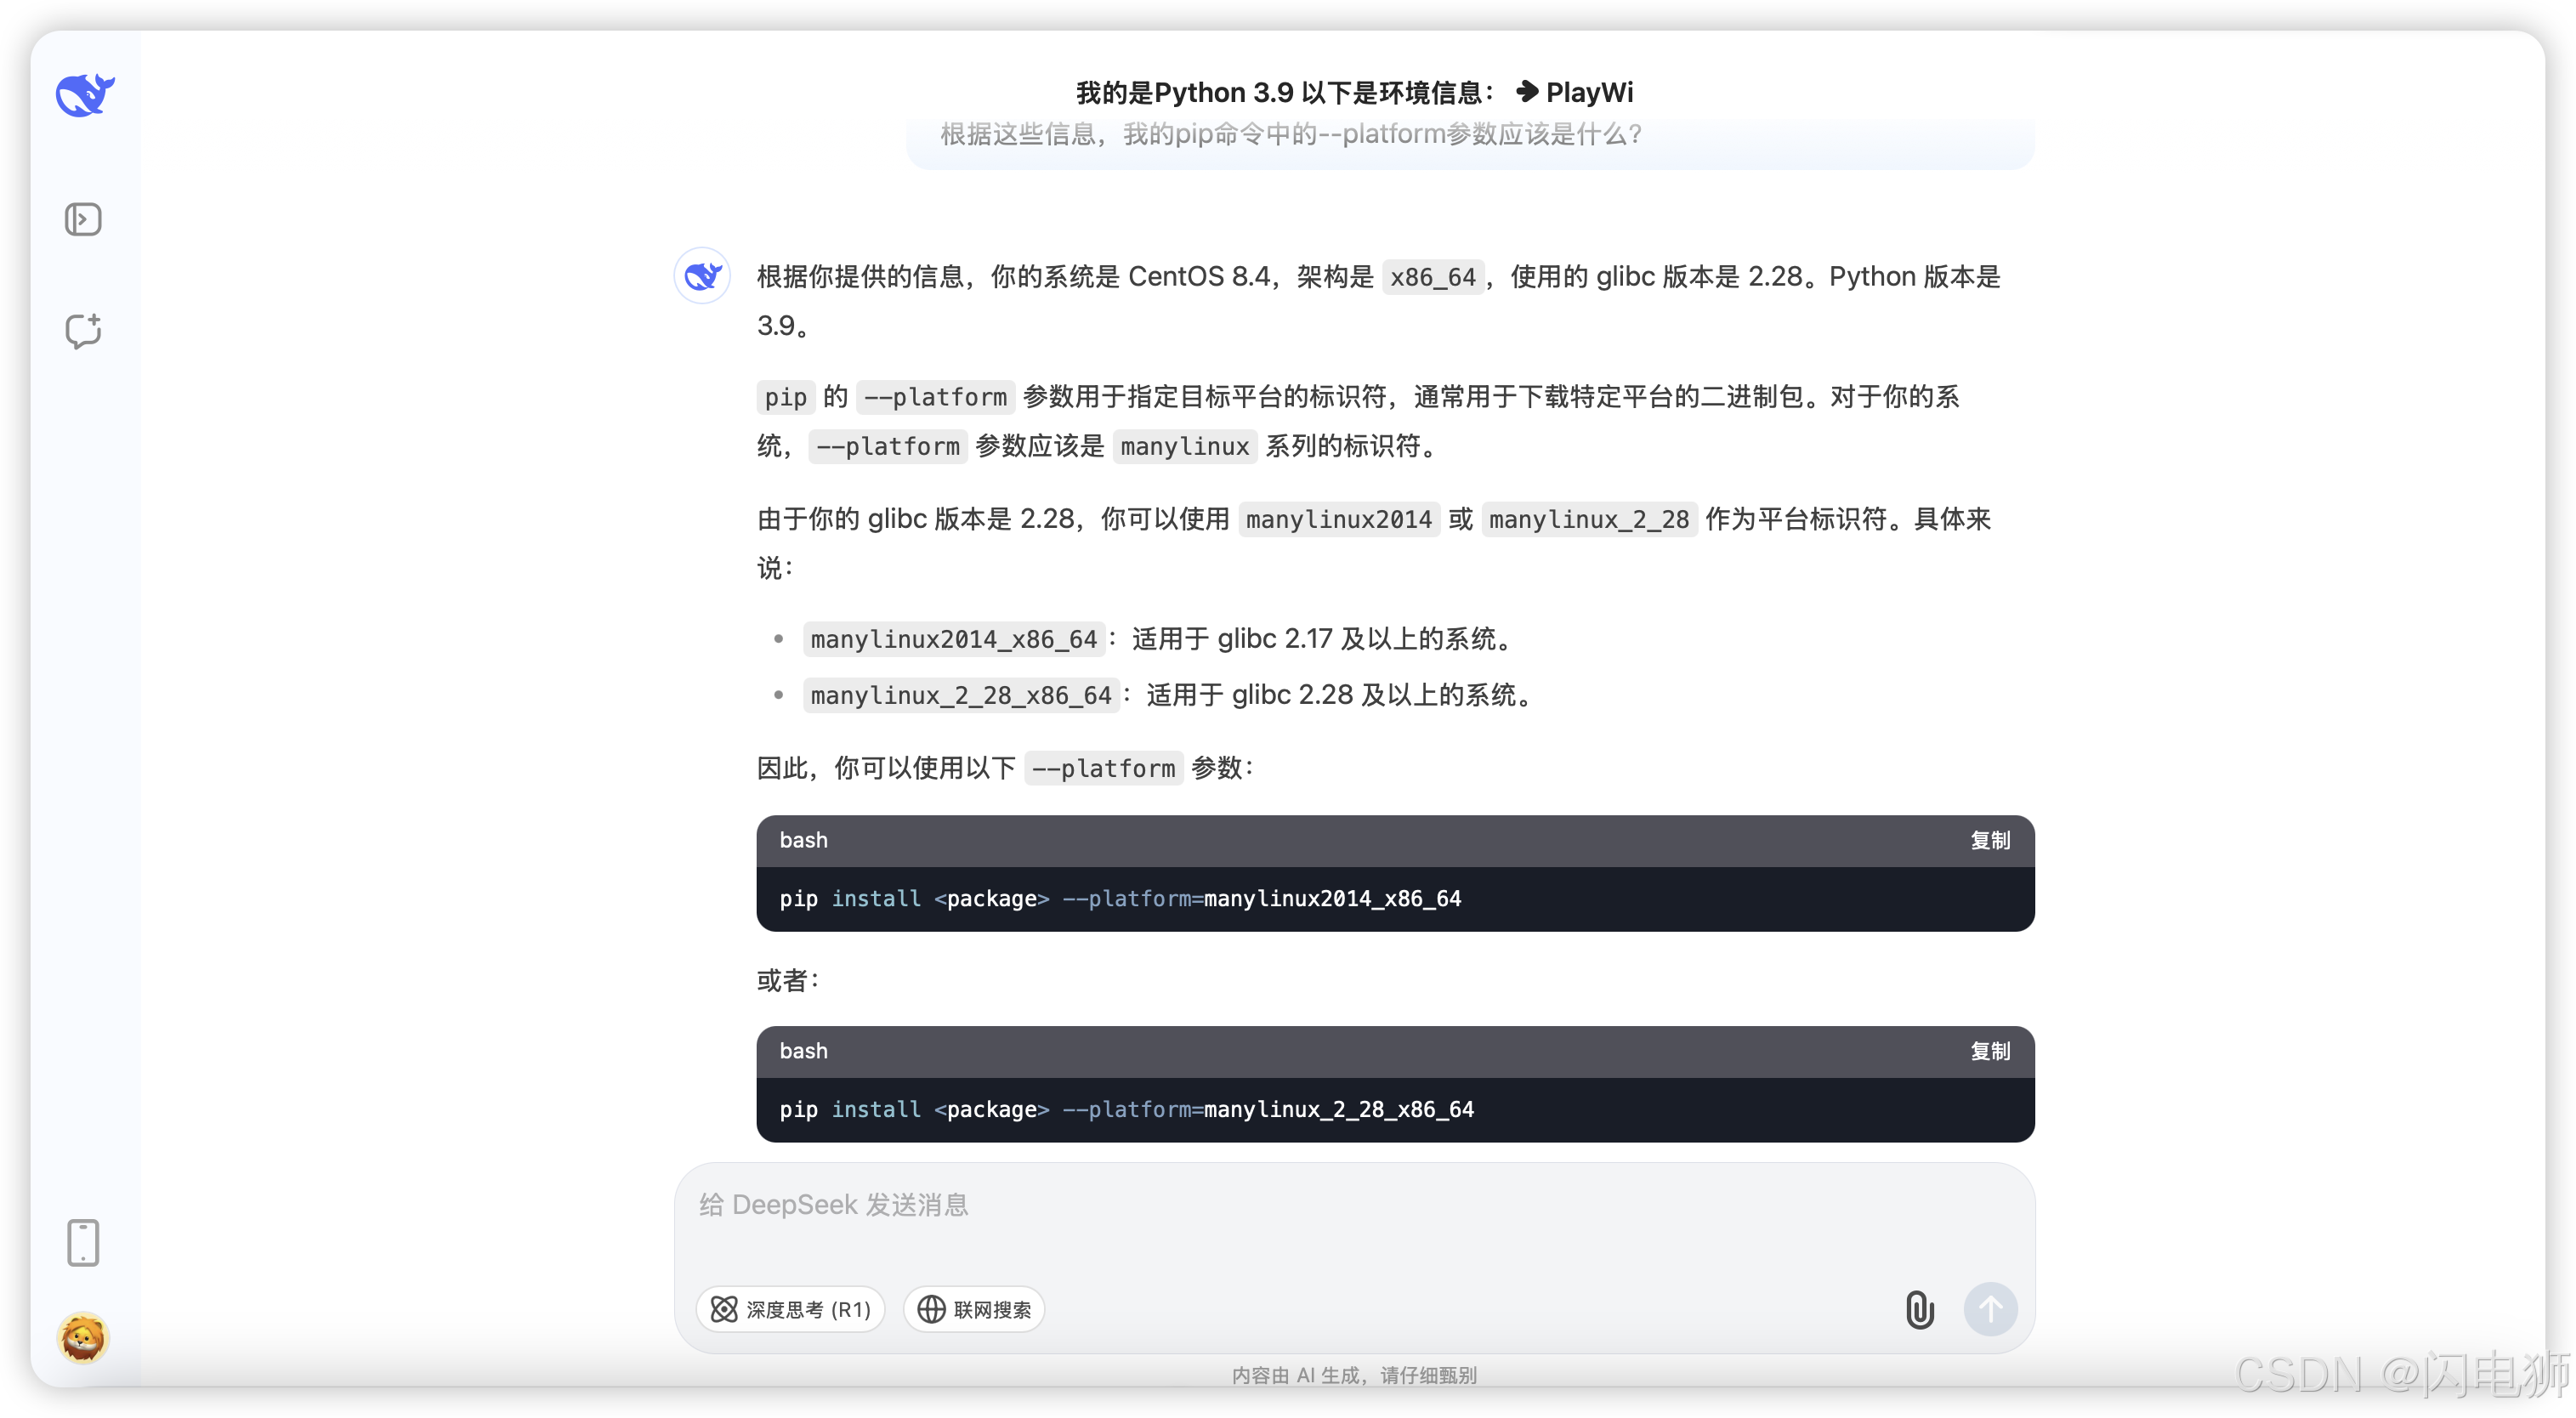Click the DeepSeek avatar beside the reply
The image size is (2576, 1418).
[x=702, y=276]
